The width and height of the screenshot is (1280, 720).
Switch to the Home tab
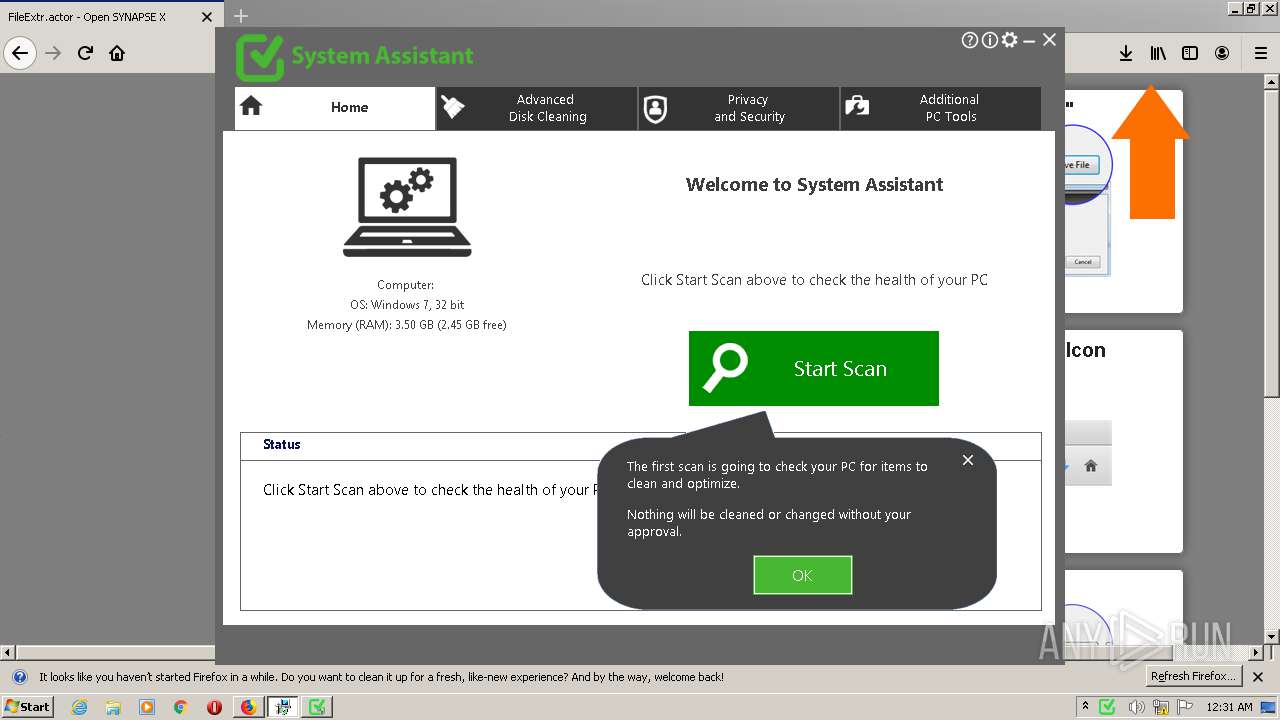click(x=335, y=108)
